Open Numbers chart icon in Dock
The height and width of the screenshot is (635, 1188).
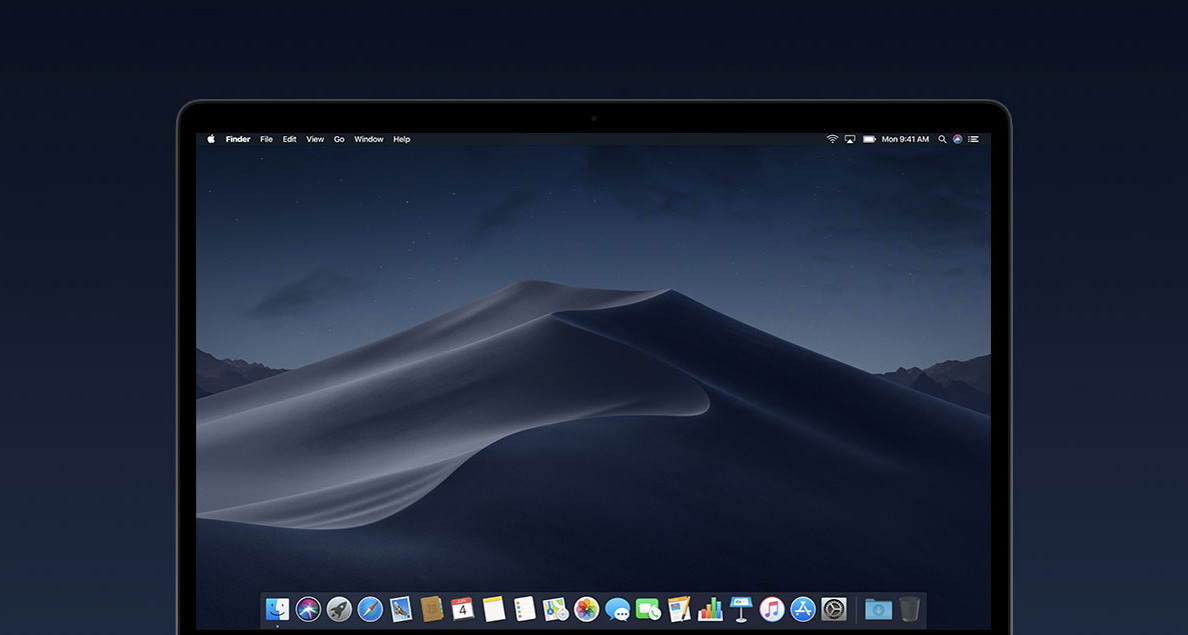pyautogui.click(x=710, y=609)
